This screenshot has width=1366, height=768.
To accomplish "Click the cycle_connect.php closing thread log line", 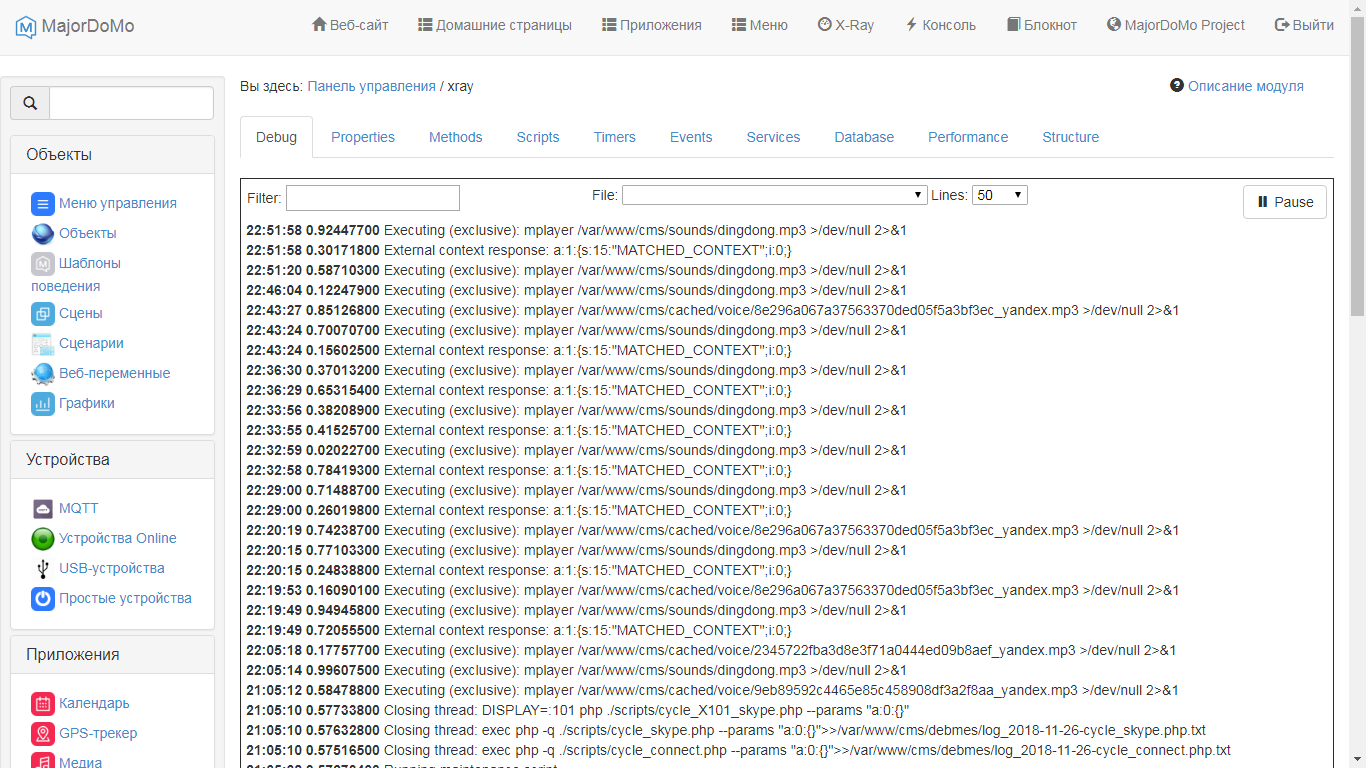I will (739, 750).
